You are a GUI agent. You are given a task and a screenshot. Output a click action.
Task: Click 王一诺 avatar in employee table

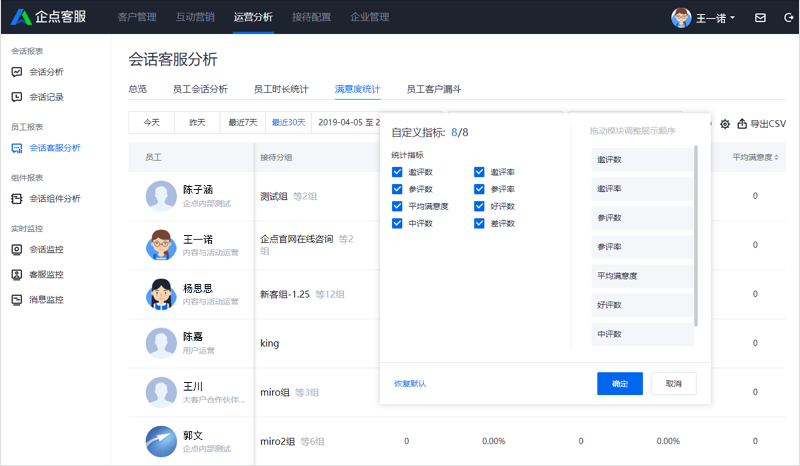pyautogui.click(x=161, y=245)
